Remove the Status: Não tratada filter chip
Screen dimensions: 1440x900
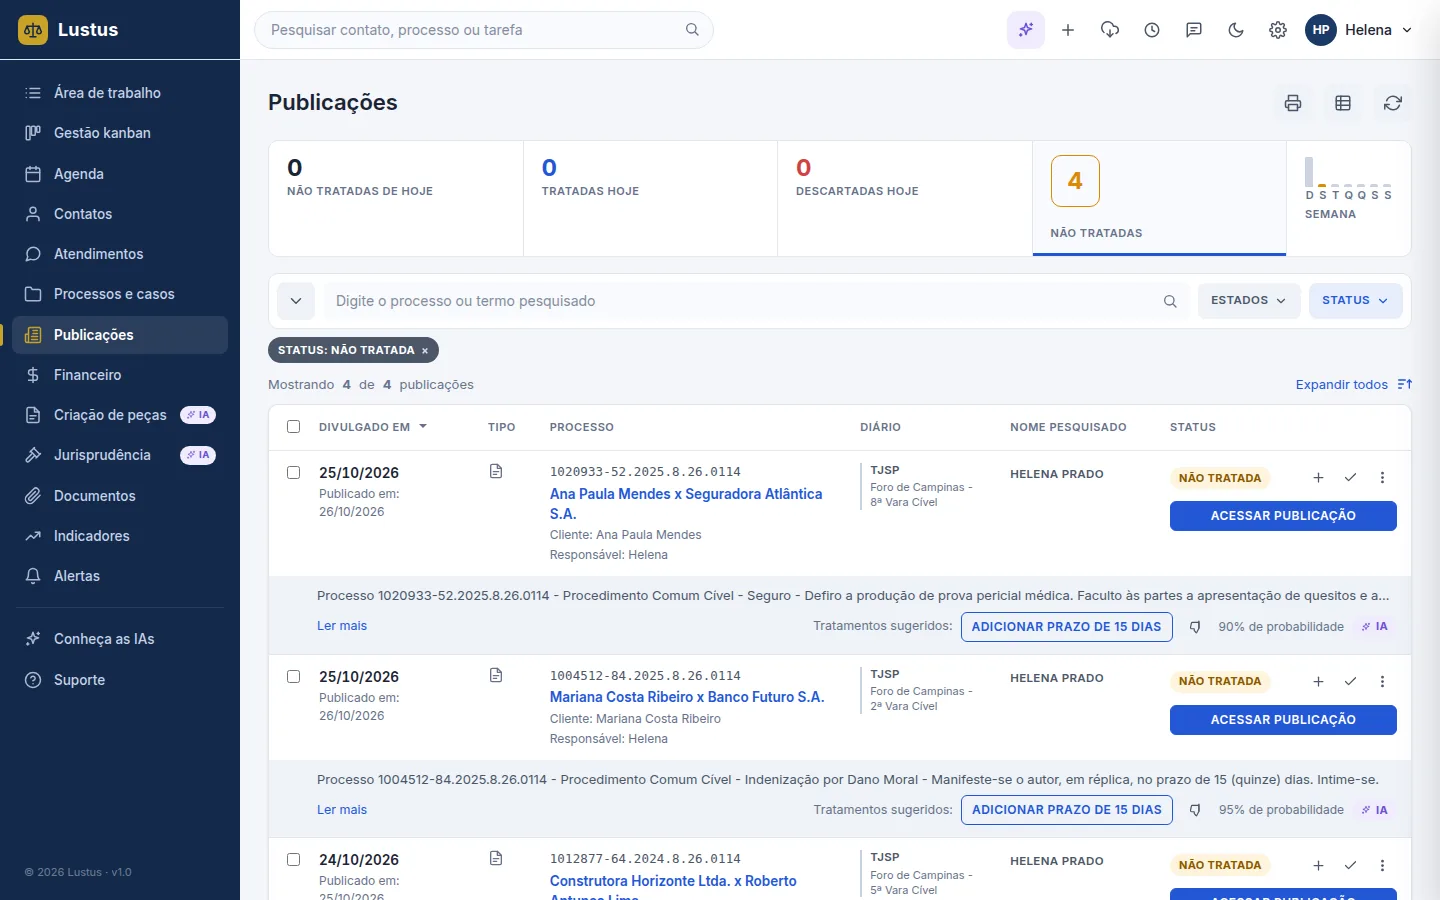[425, 351]
